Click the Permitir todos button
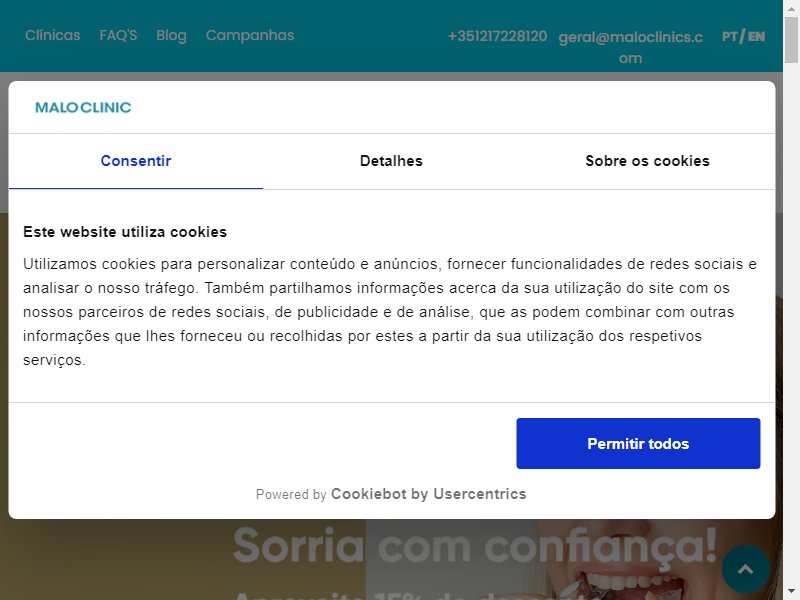This screenshot has width=800, height=600. [638, 443]
